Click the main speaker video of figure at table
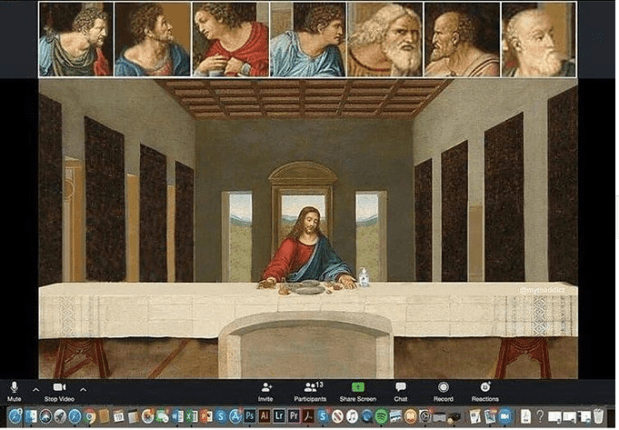 pyautogui.click(x=308, y=229)
